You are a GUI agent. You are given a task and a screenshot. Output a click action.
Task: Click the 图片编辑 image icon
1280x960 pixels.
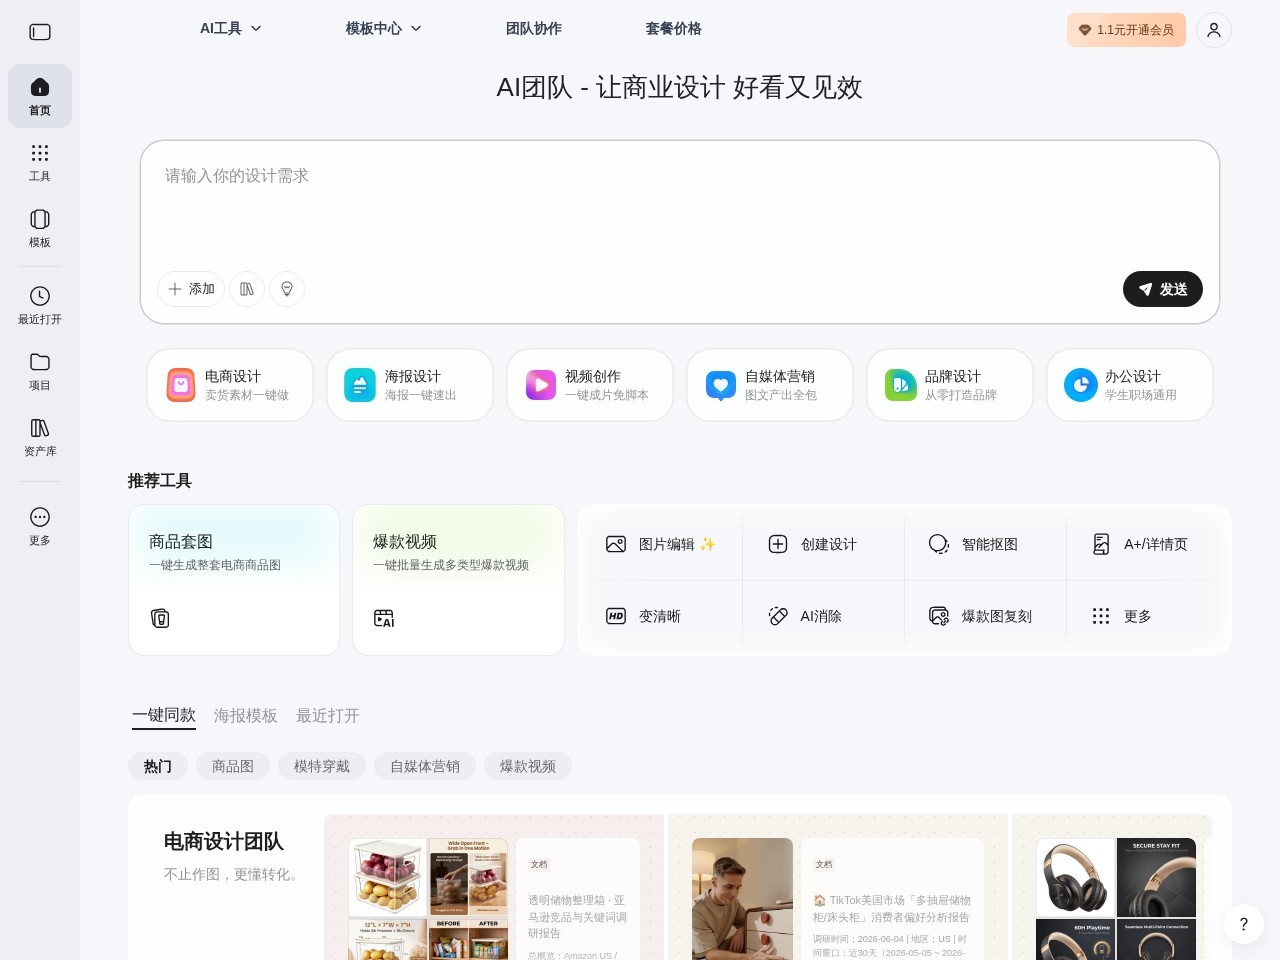coord(616,544)
